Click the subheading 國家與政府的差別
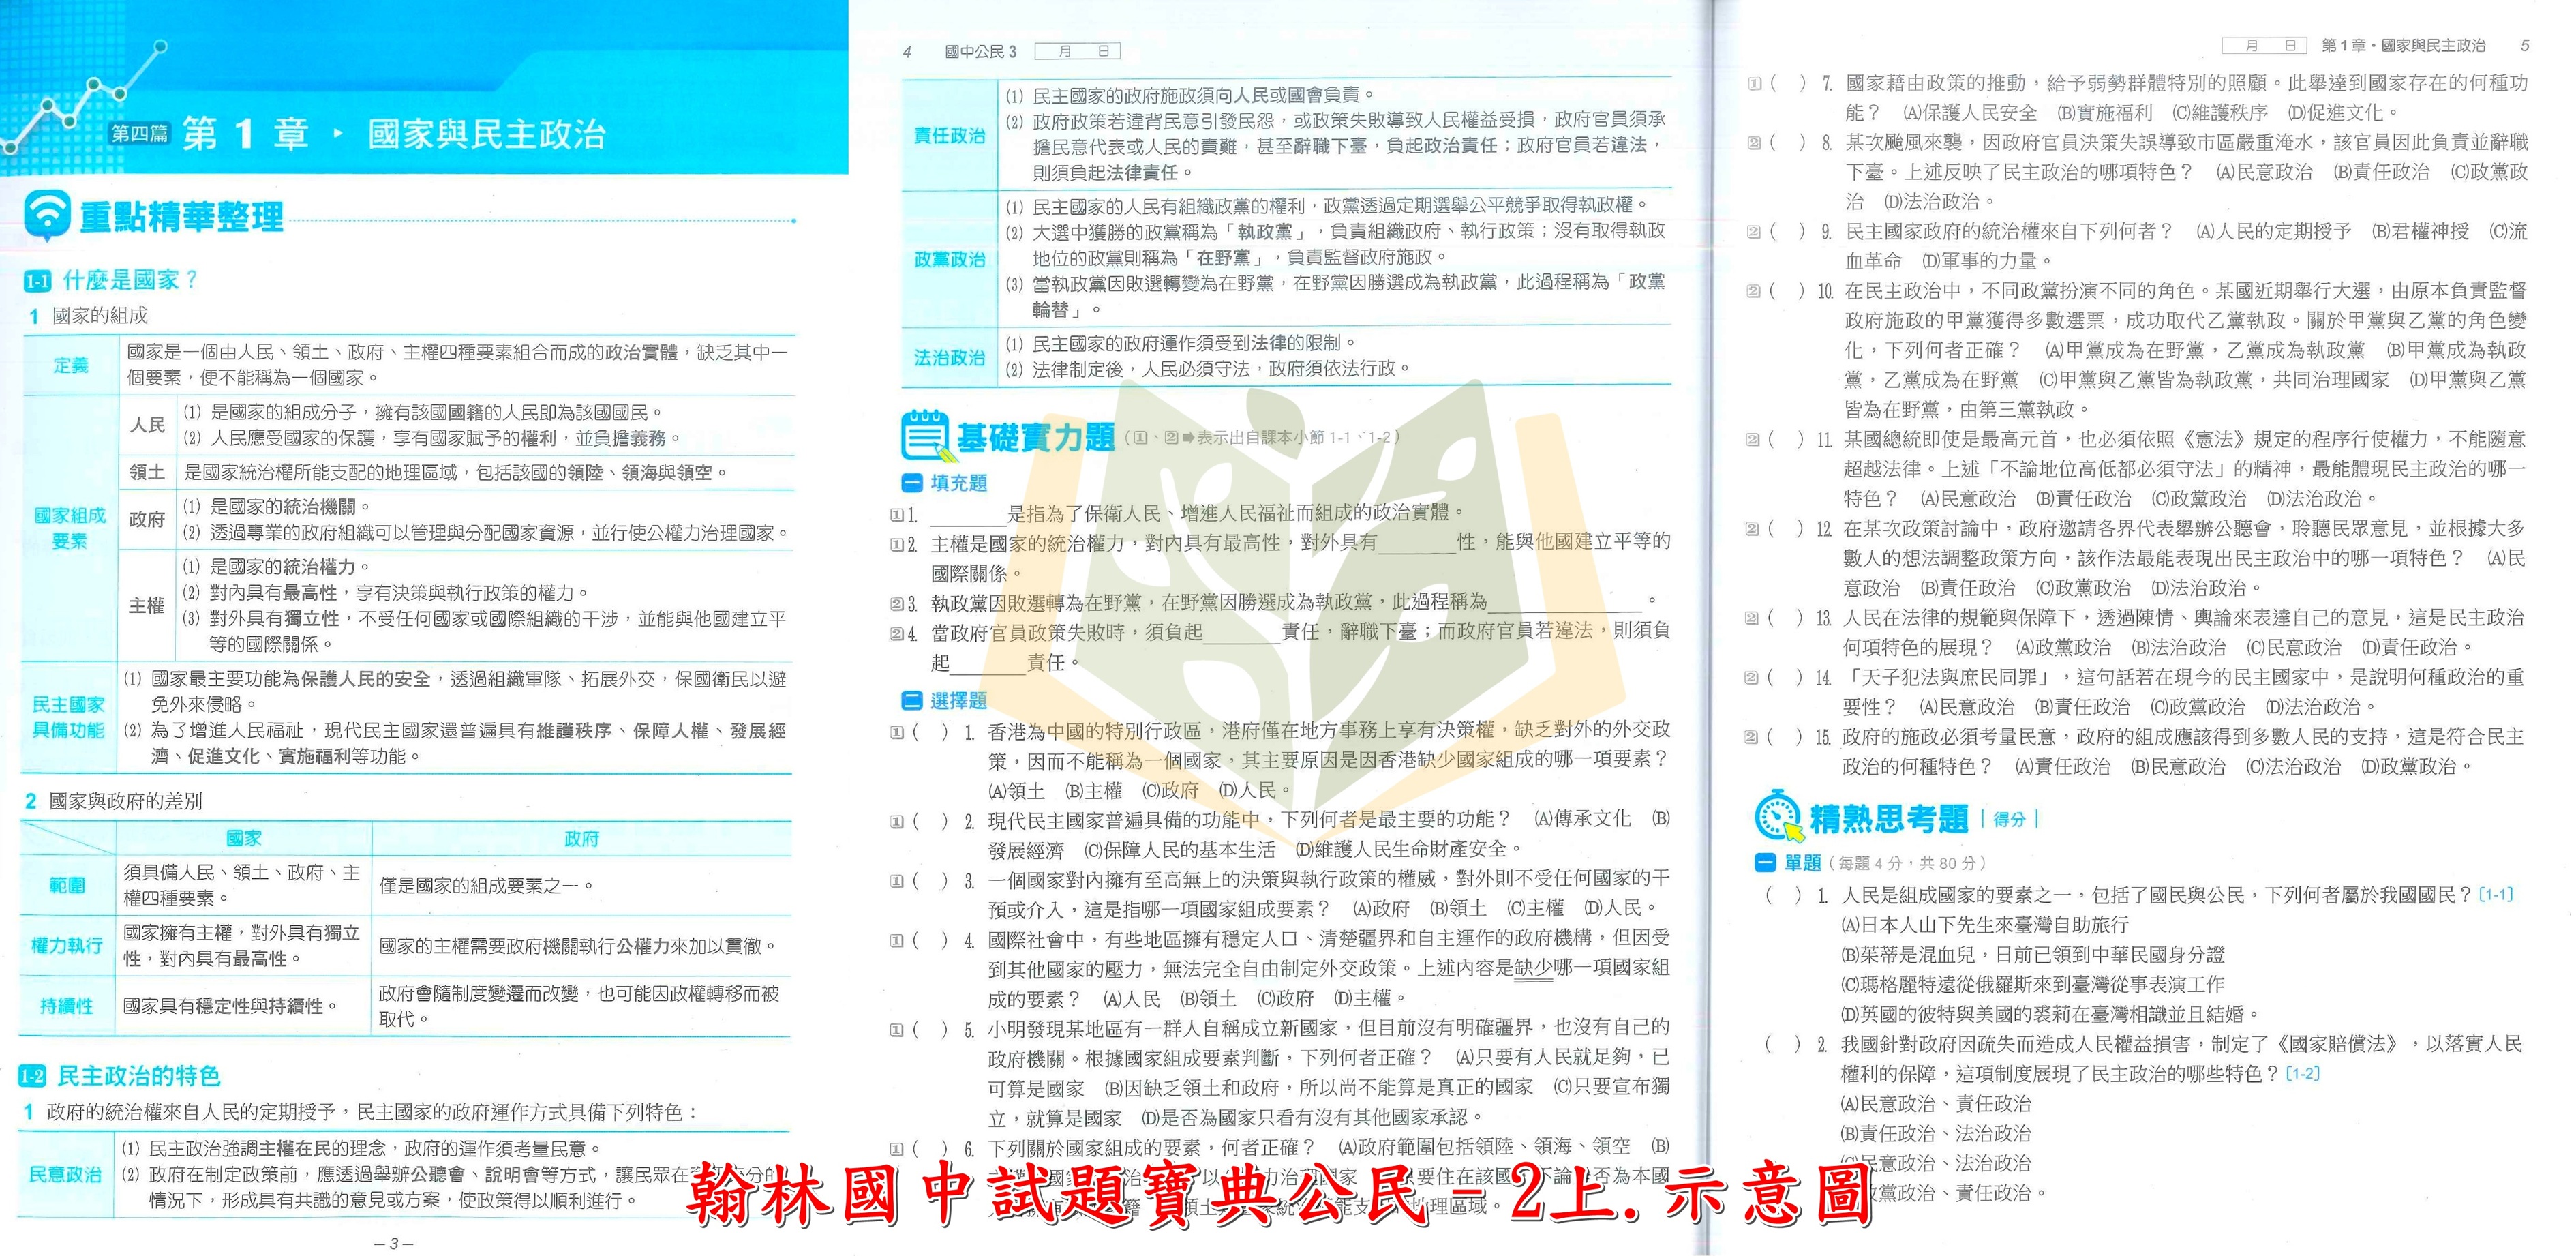The height and width of the screenshot is (1256, 2576). point(125,801)
